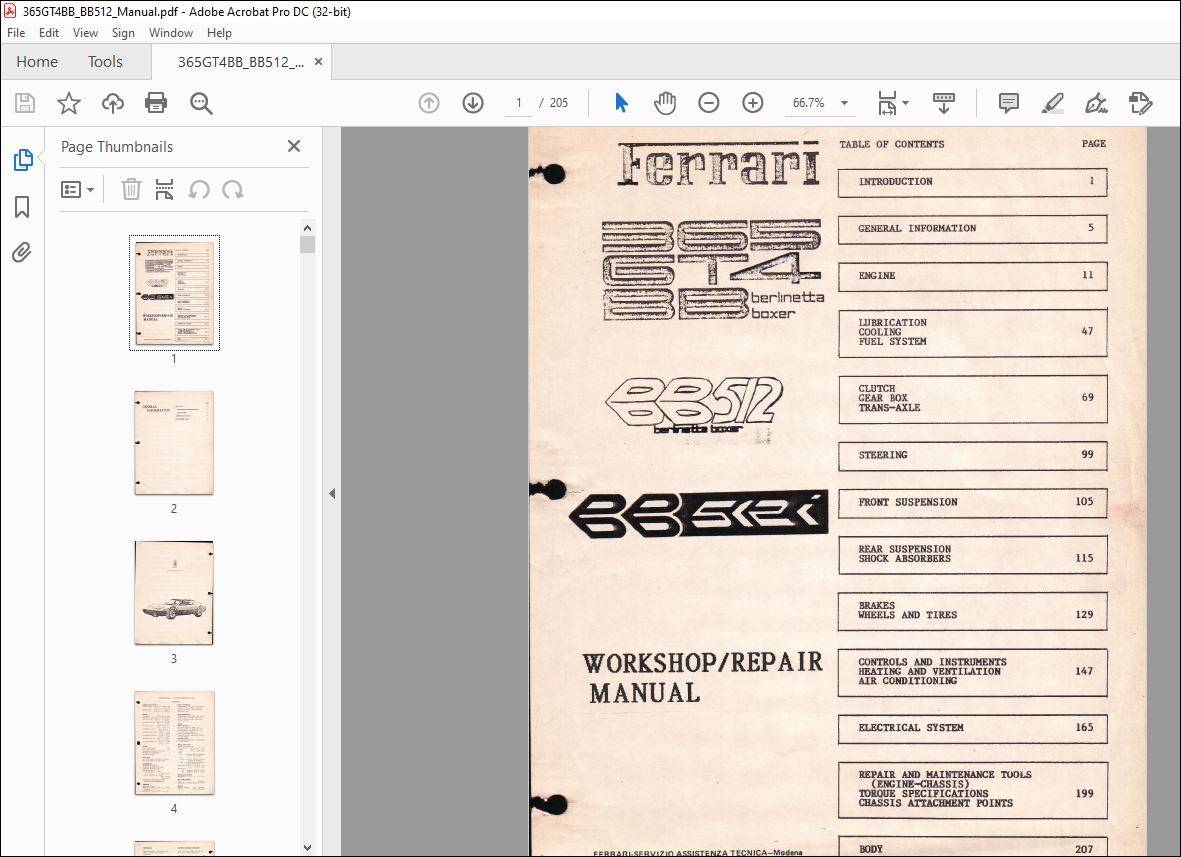The image size is (1181, 857).
Task: Open the Bookmarks panel icon
Action: pyautogui.click(x=22, y=207)
